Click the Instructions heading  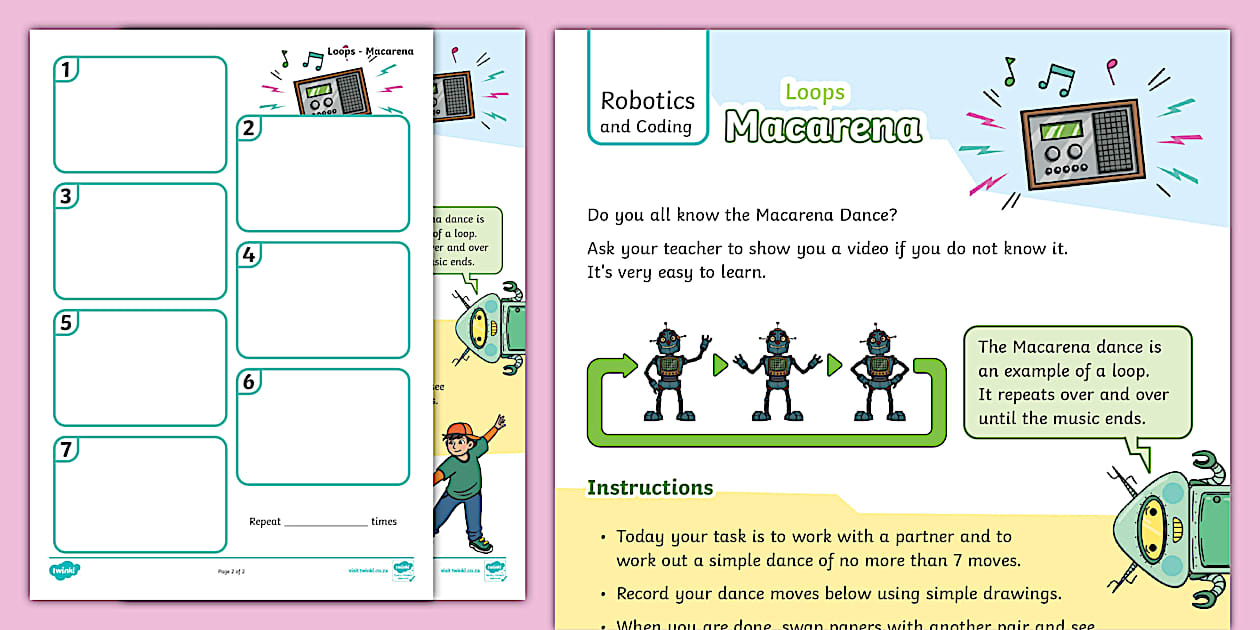coord(649,488)
